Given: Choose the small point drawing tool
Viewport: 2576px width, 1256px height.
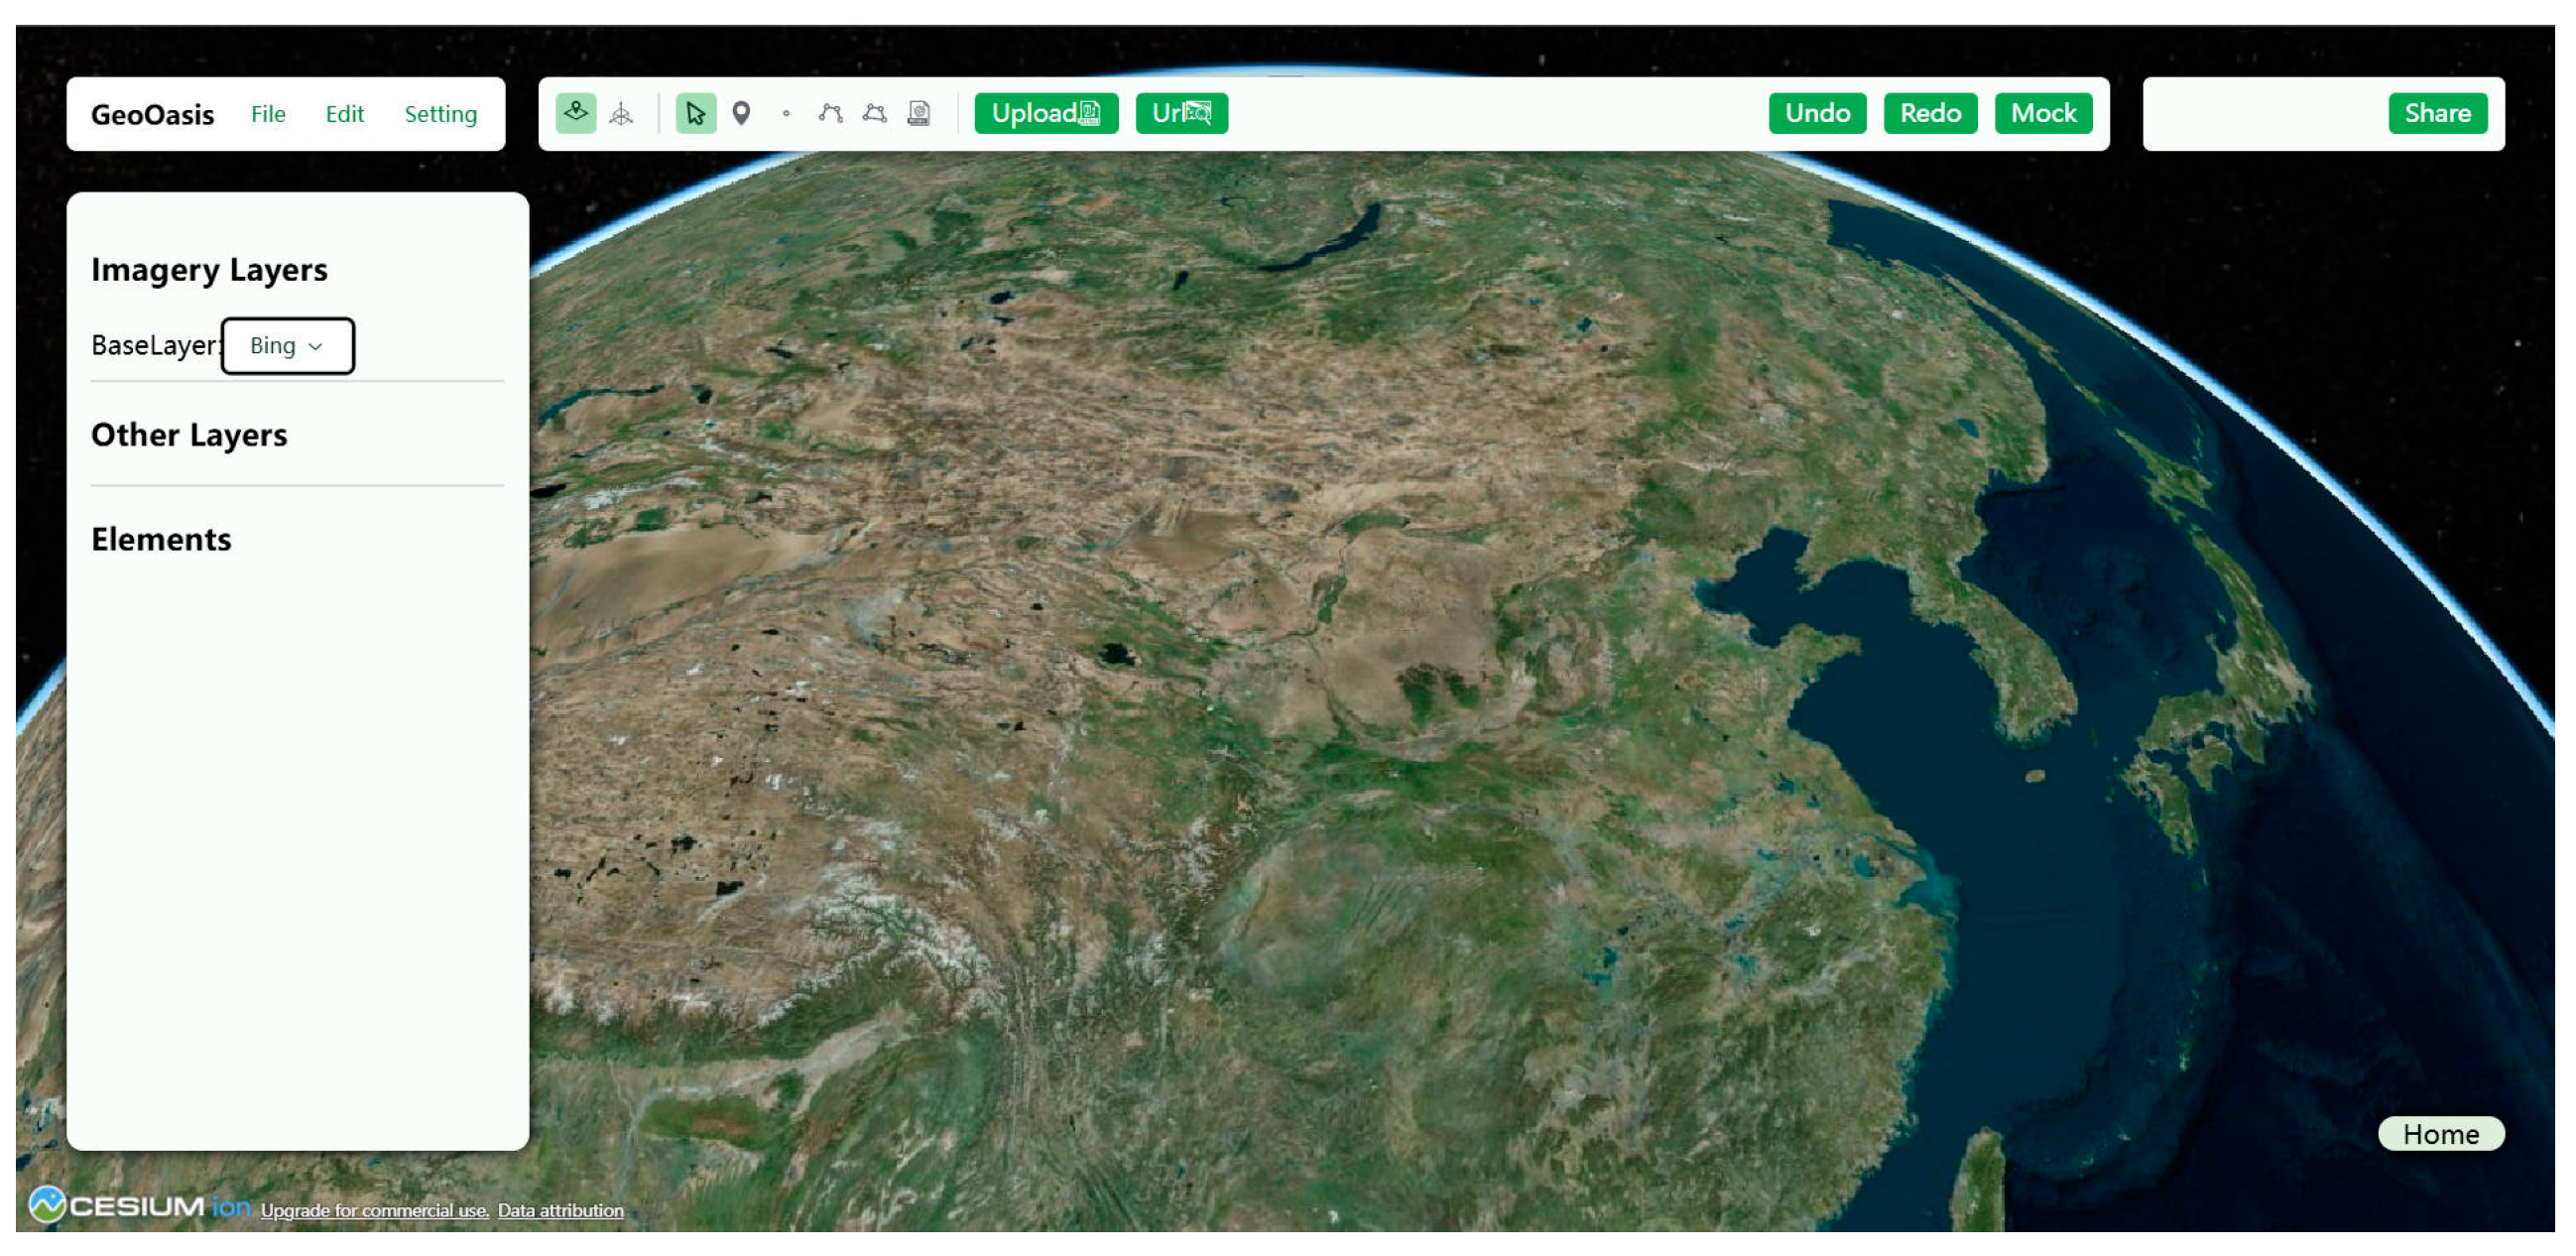Looking at the screenshot, I should 786,114.
